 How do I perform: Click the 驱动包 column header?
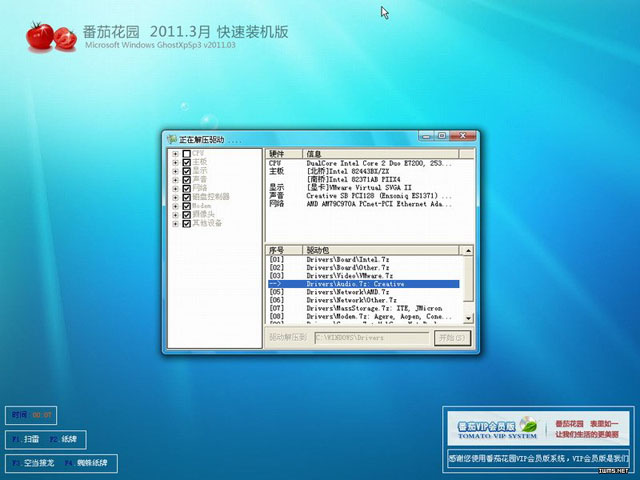pos(380,250)
